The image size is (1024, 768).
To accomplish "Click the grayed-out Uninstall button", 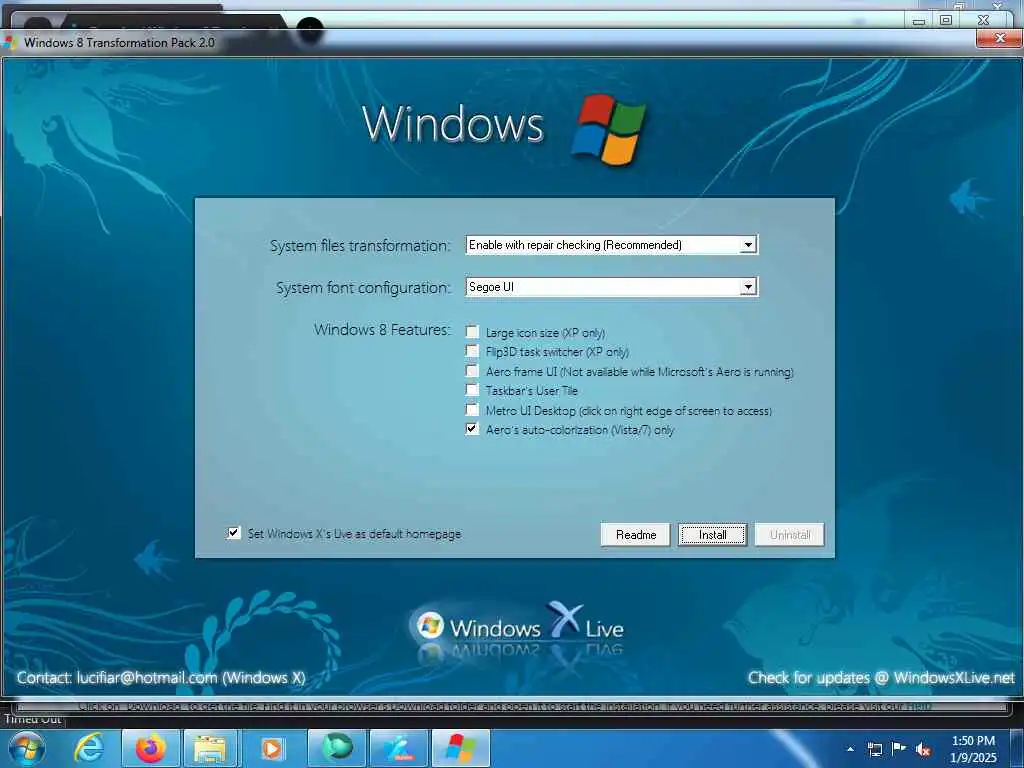I will tap(790, 535).
